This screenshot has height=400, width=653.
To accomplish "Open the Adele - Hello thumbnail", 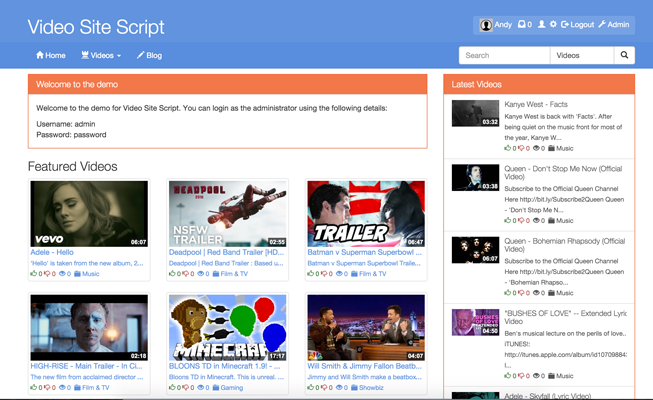I will pyautogui.click(x=89, y=214).
